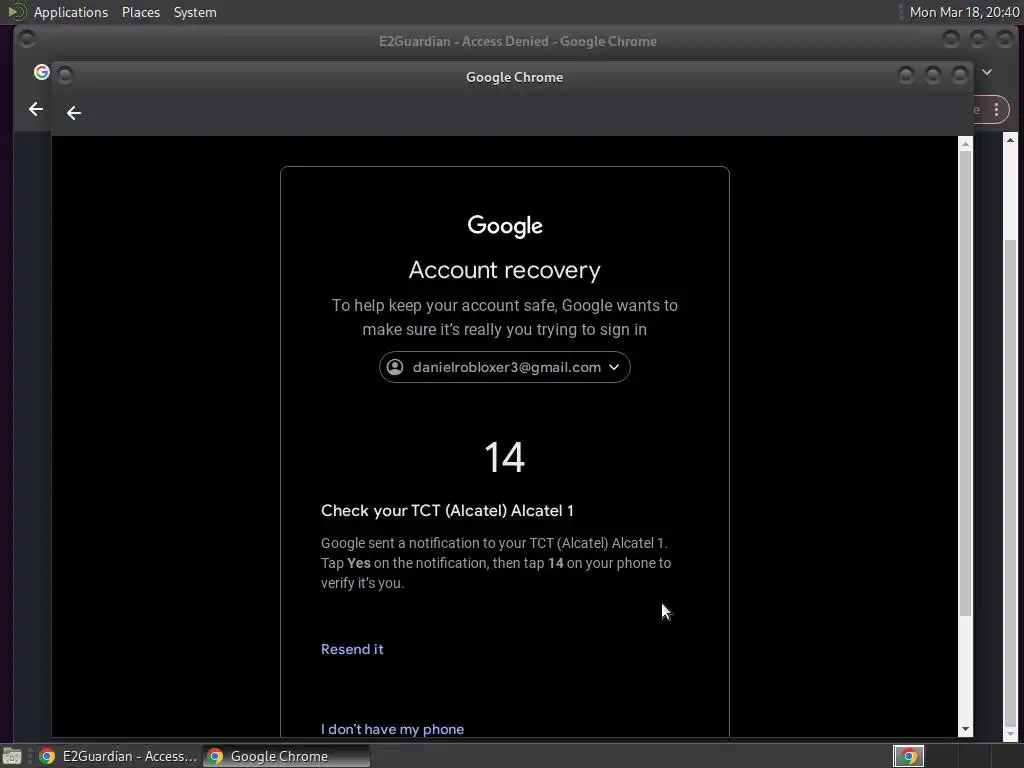Click the Google favicon tab in the E2Guardian window
This screenshot has width=1024, height=768.
click(42, 72)
